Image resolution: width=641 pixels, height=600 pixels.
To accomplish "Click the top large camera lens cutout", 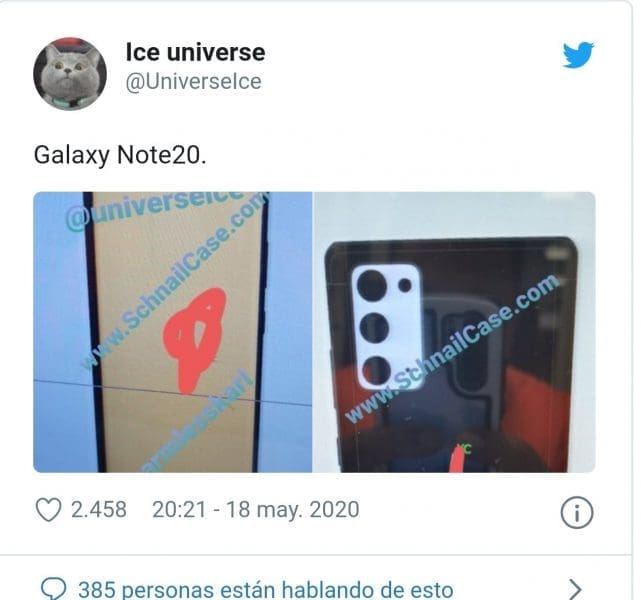I will 372,286.
